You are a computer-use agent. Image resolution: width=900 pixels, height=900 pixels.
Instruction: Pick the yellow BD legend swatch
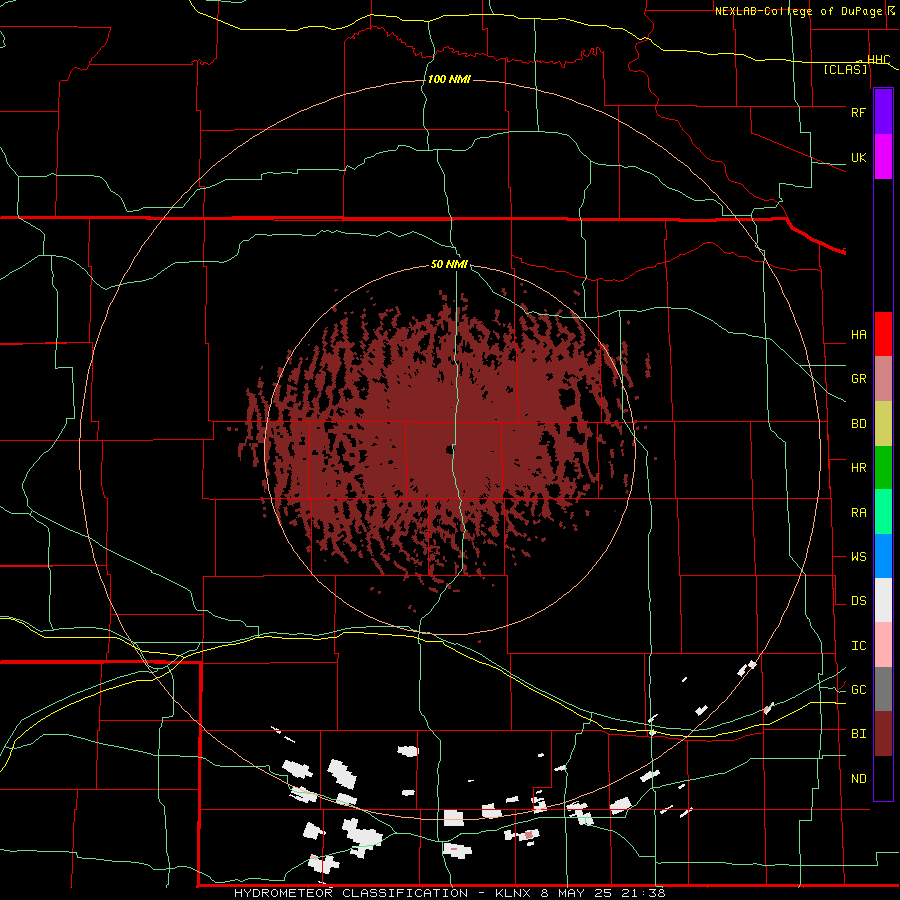(883, 424)
